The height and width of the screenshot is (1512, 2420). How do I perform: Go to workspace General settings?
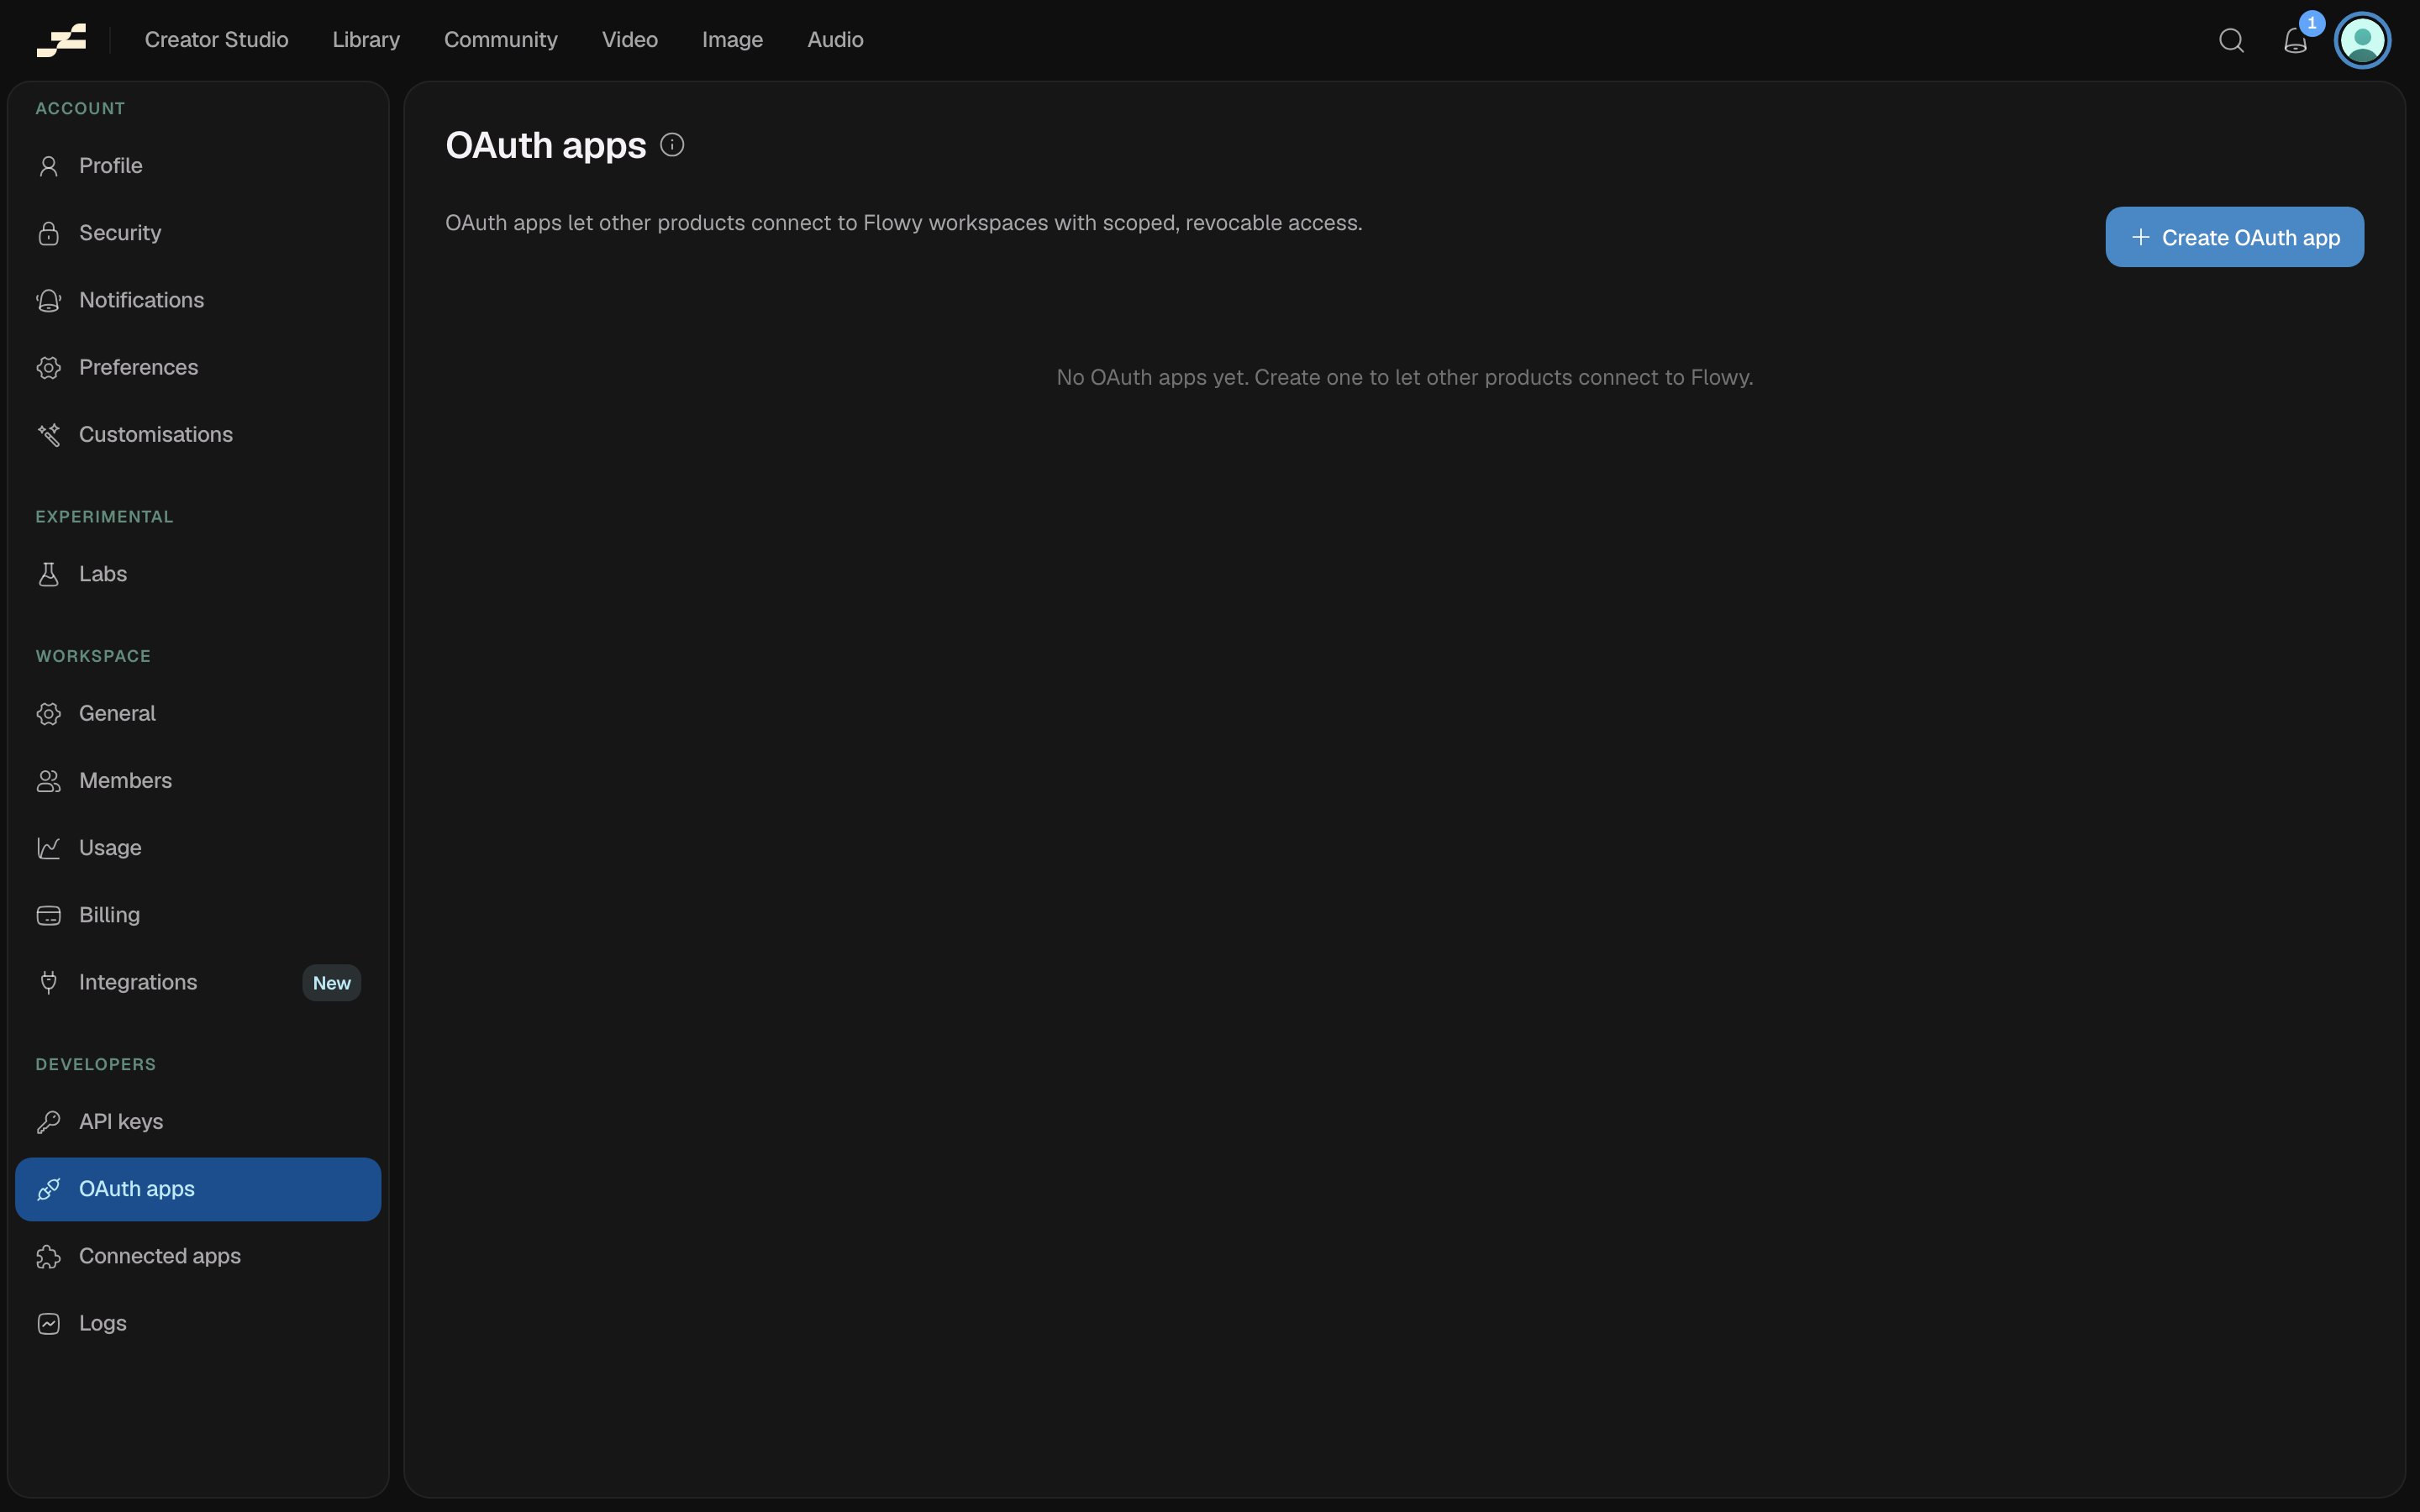198,714
